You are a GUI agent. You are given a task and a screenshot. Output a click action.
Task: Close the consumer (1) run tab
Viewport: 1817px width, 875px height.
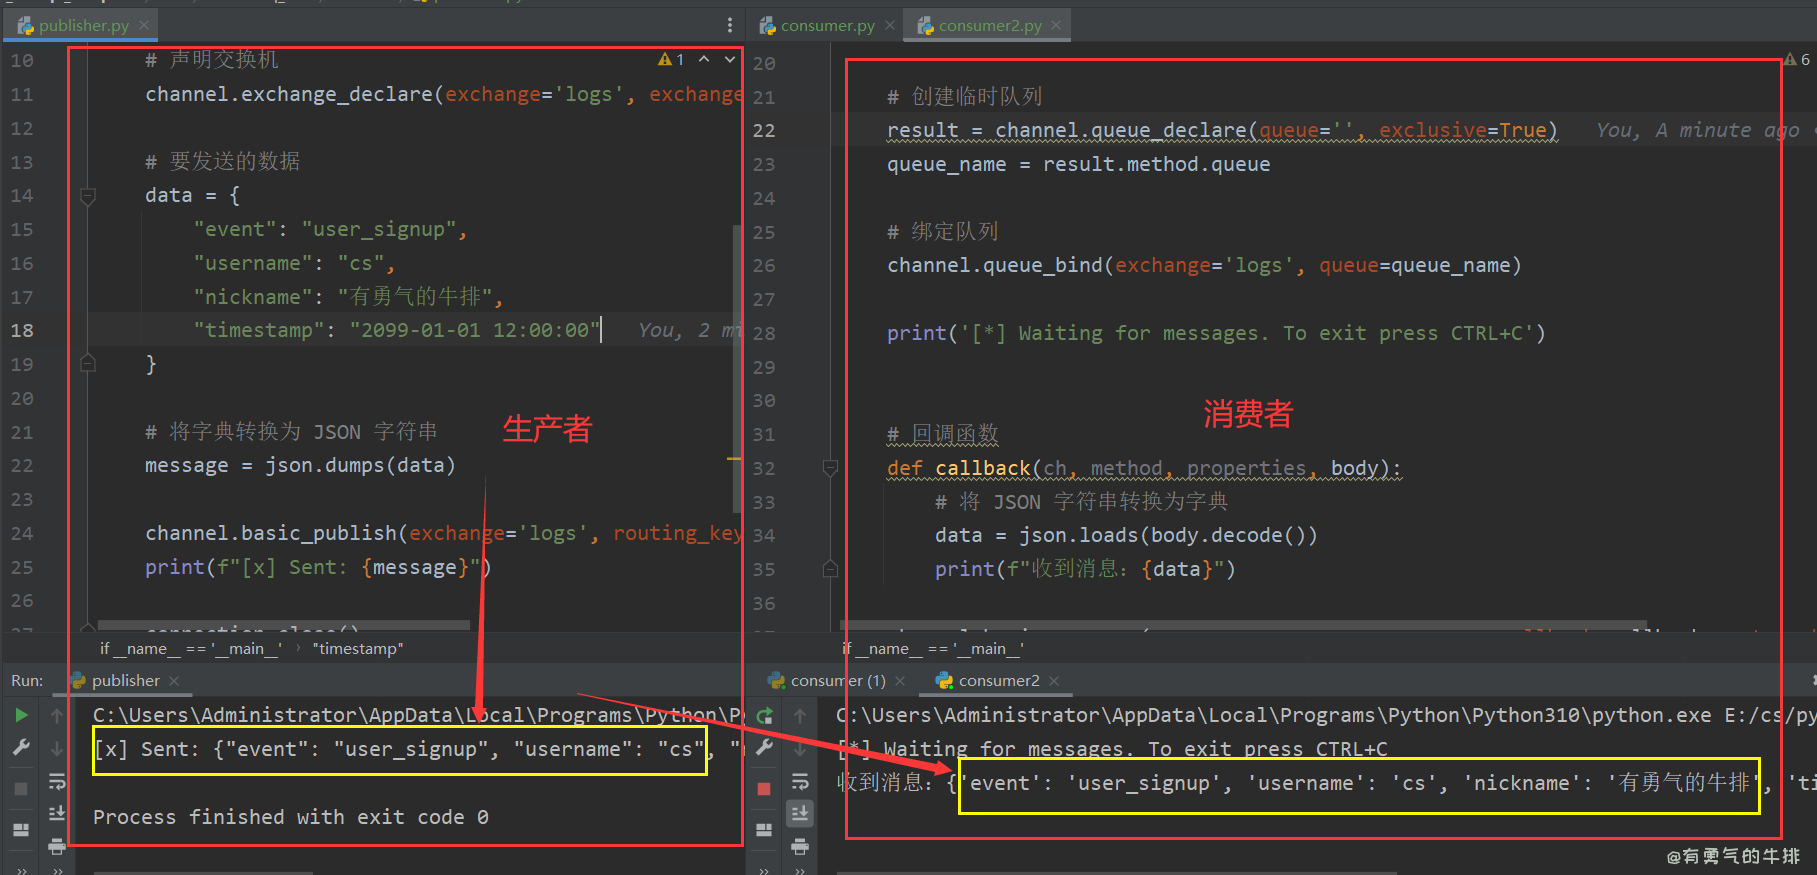(x=900, y=680)
